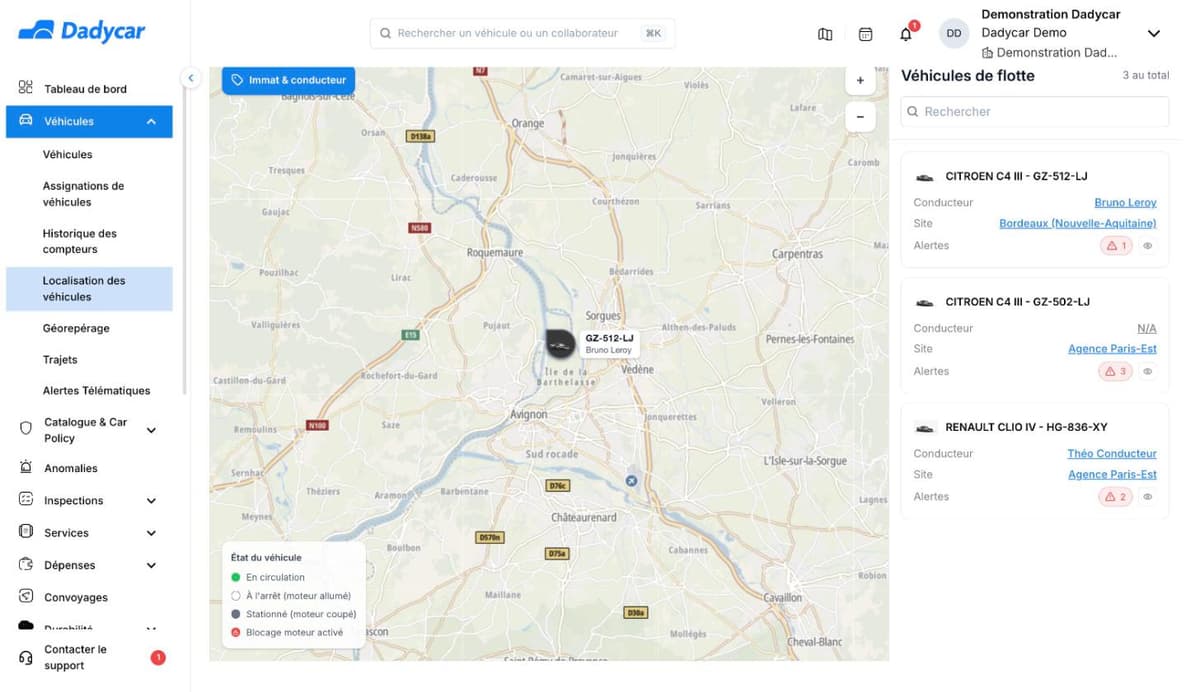This screenshot has height=692, width=1200.
Task: Click the Catalogue & Car Policy shield icon
Action: [26, 428]
